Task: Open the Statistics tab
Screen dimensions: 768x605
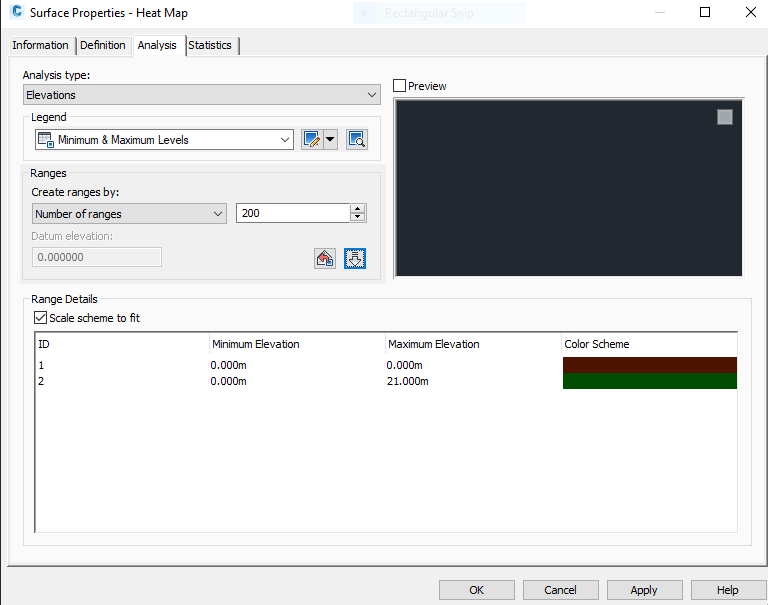Action: [x=210, y=45]
